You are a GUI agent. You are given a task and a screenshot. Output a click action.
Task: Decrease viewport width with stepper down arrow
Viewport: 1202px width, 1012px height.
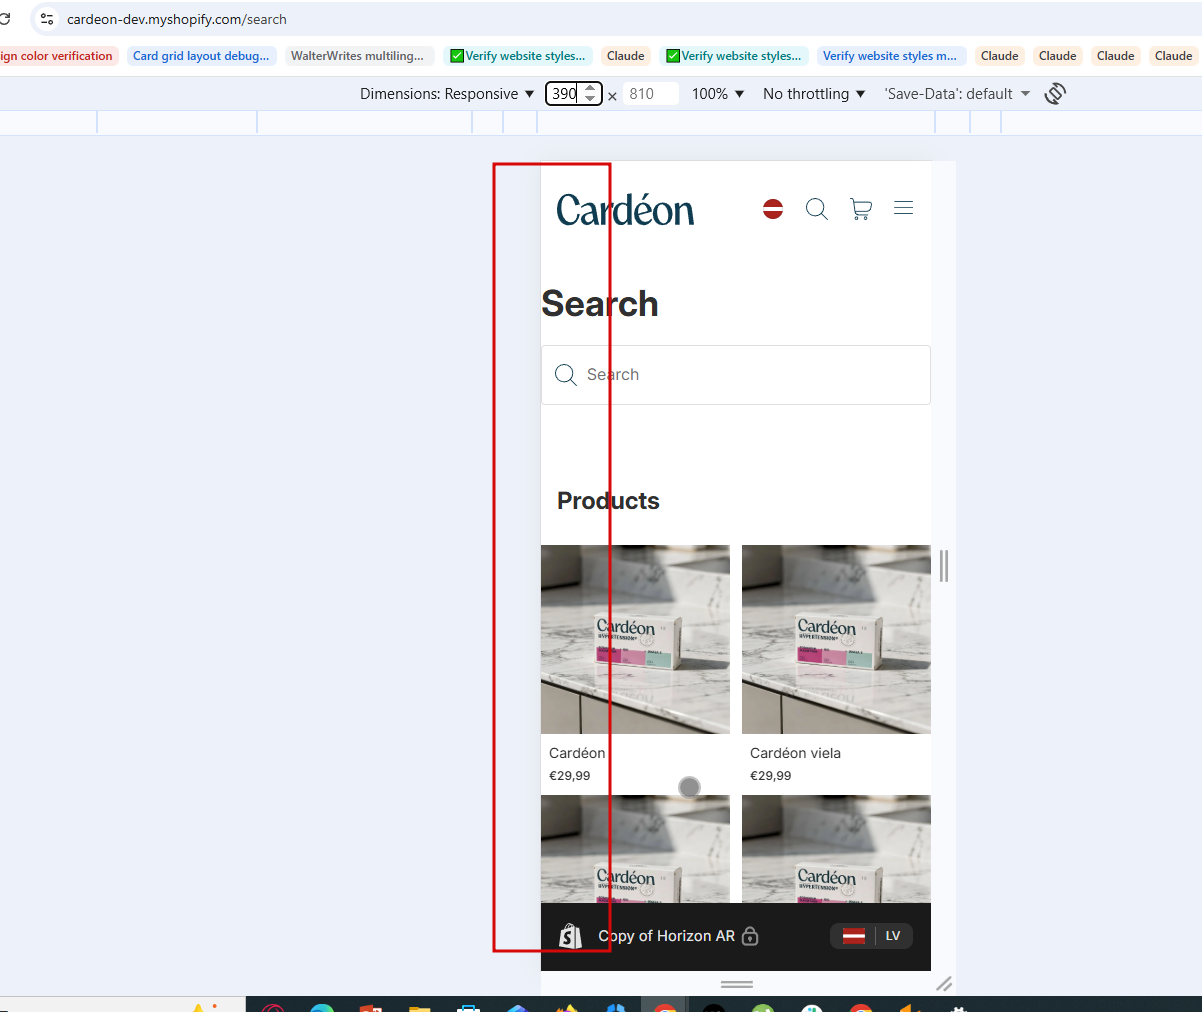[590, 99]
